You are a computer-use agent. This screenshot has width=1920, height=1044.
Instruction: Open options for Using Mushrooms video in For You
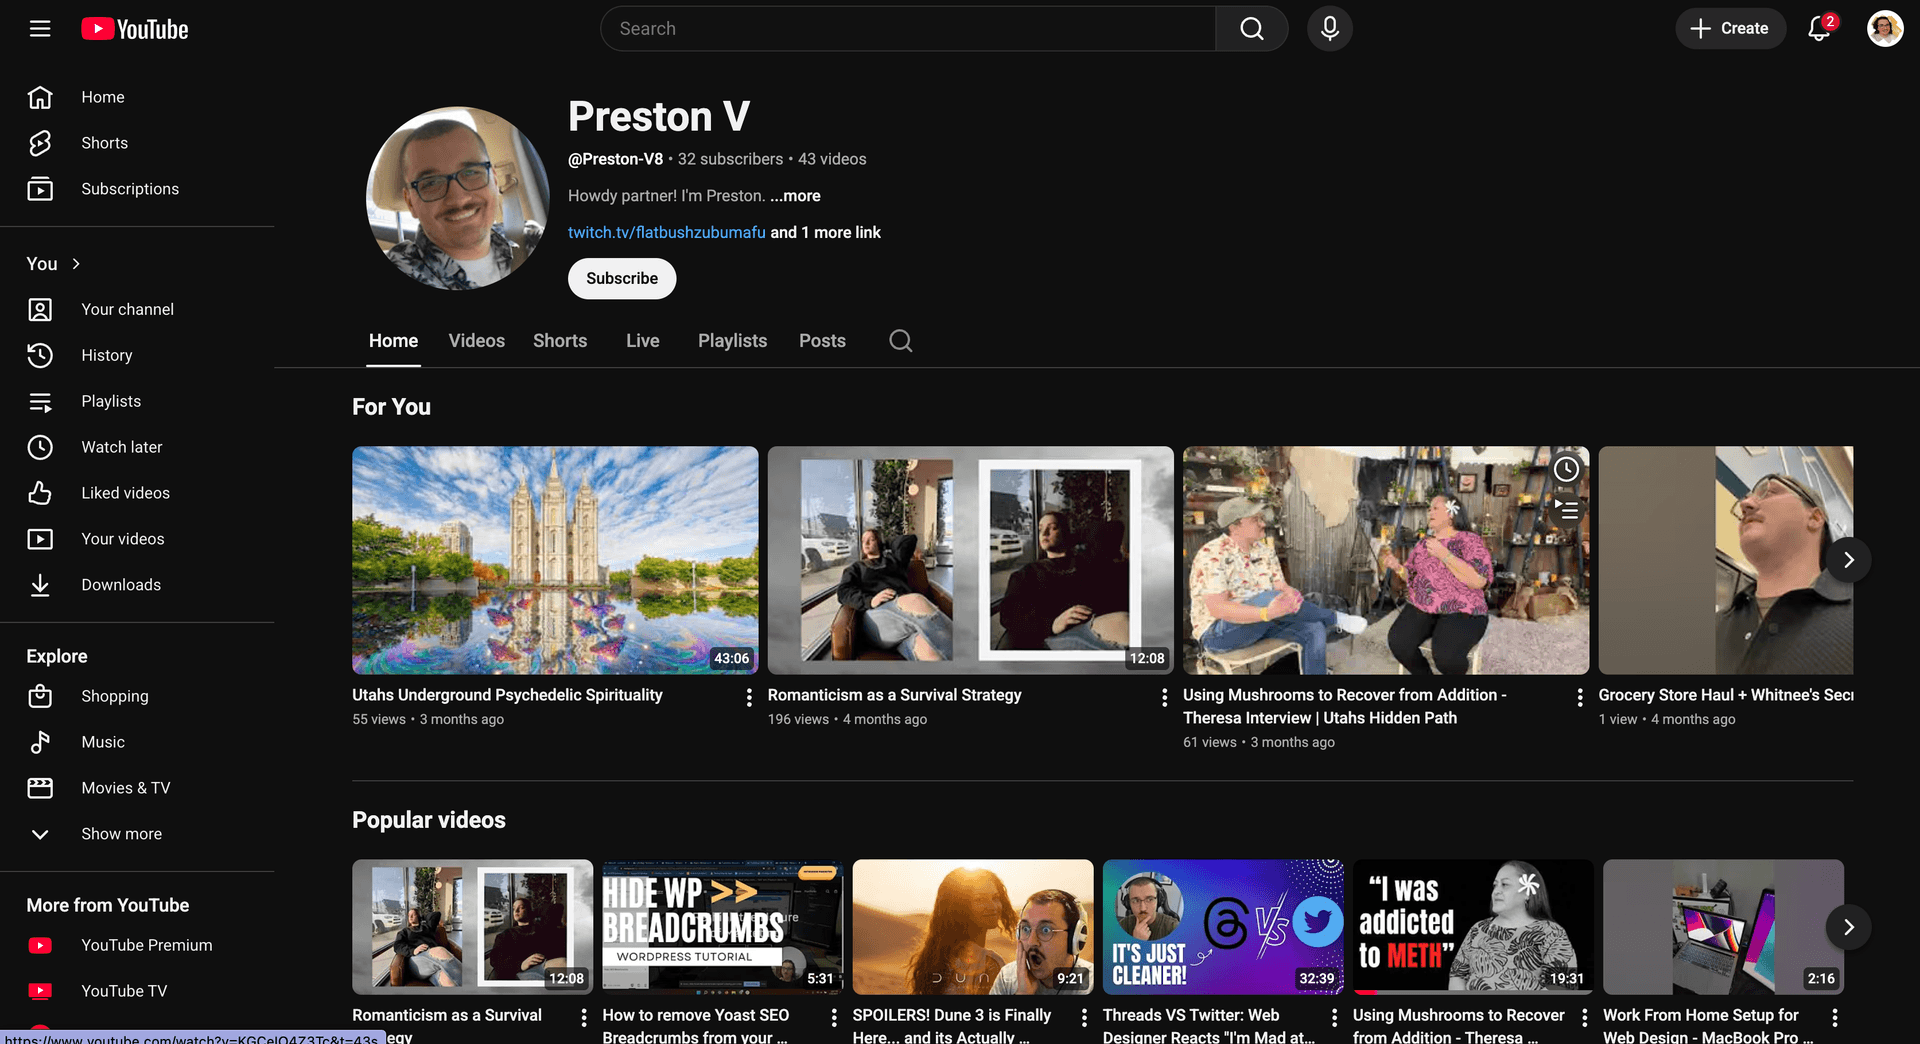[x=1580, y=697]
